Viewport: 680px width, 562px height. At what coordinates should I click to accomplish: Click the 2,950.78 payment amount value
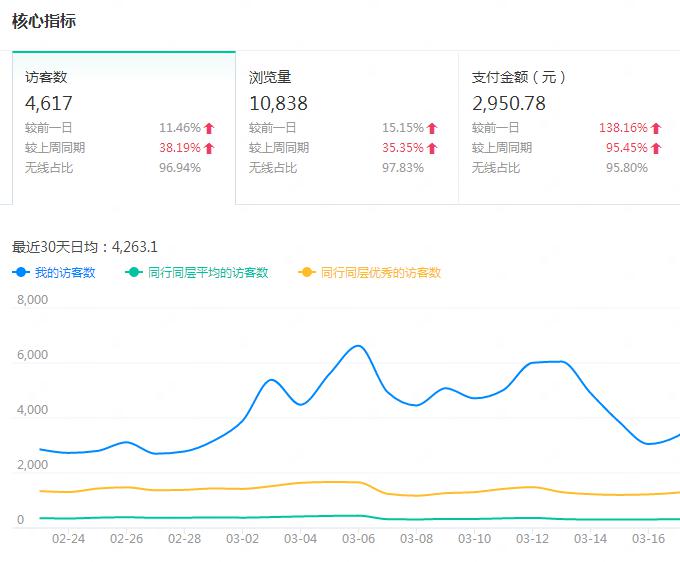click(509, 103)
